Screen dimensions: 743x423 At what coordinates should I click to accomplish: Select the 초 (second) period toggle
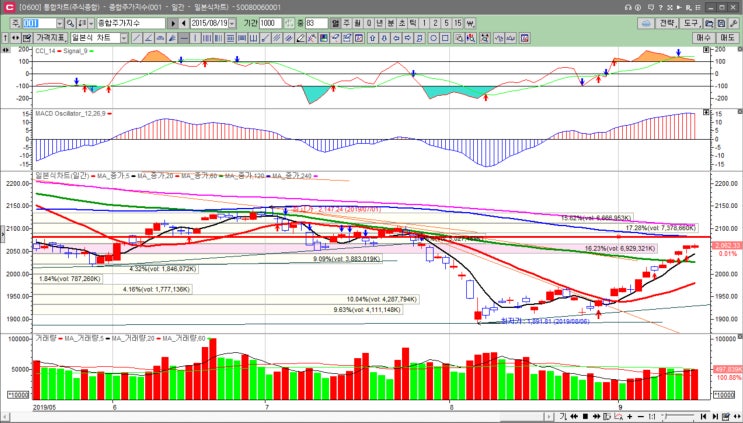(402, 23)
